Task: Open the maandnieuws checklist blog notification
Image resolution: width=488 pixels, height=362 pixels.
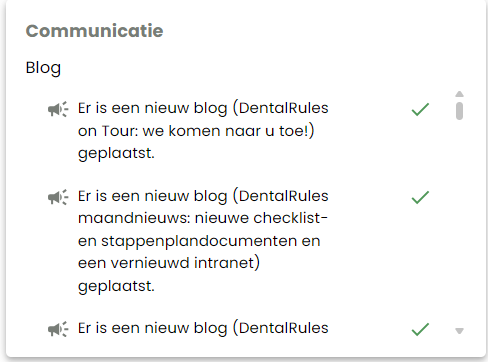Action: pos(203,241)
